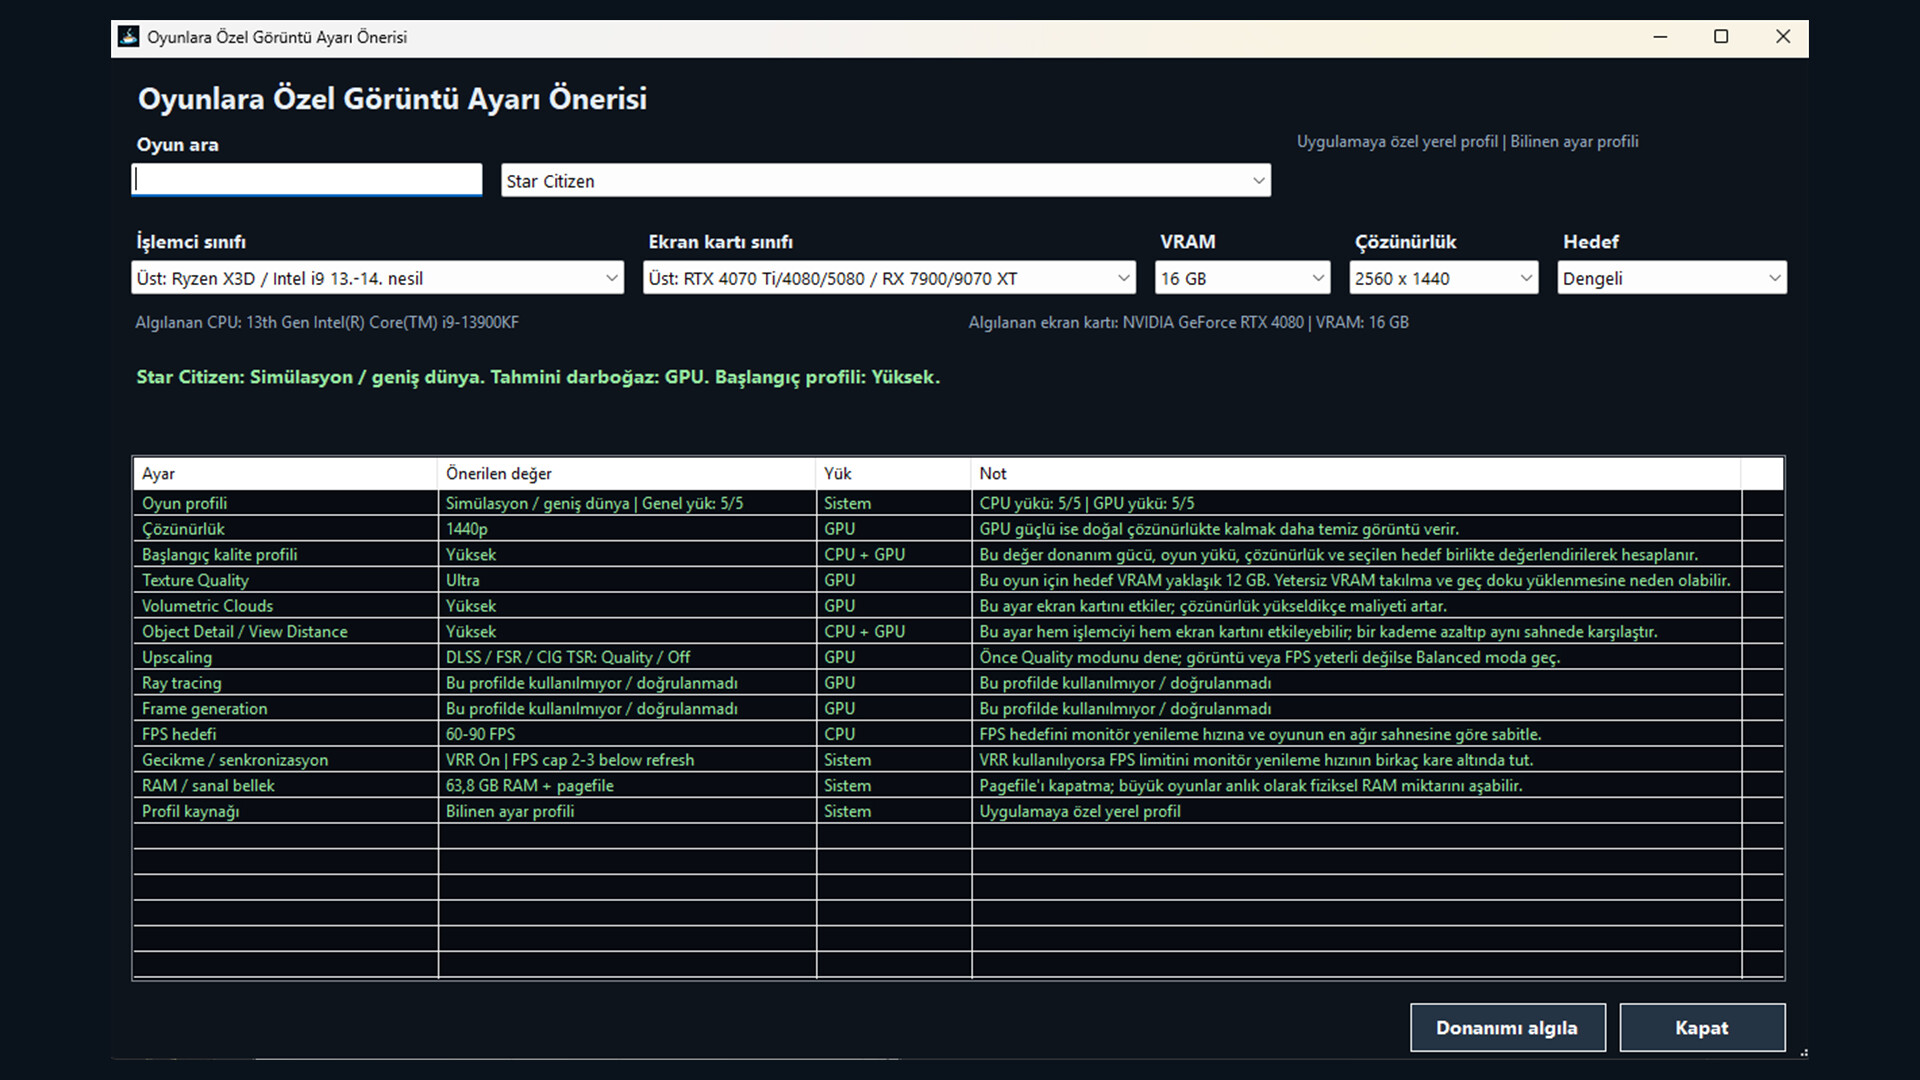Screen dimensions: 1920x1080
Task: Select the 'Gecikme / senkronizasyon' row
Action: tap(958, 760)
